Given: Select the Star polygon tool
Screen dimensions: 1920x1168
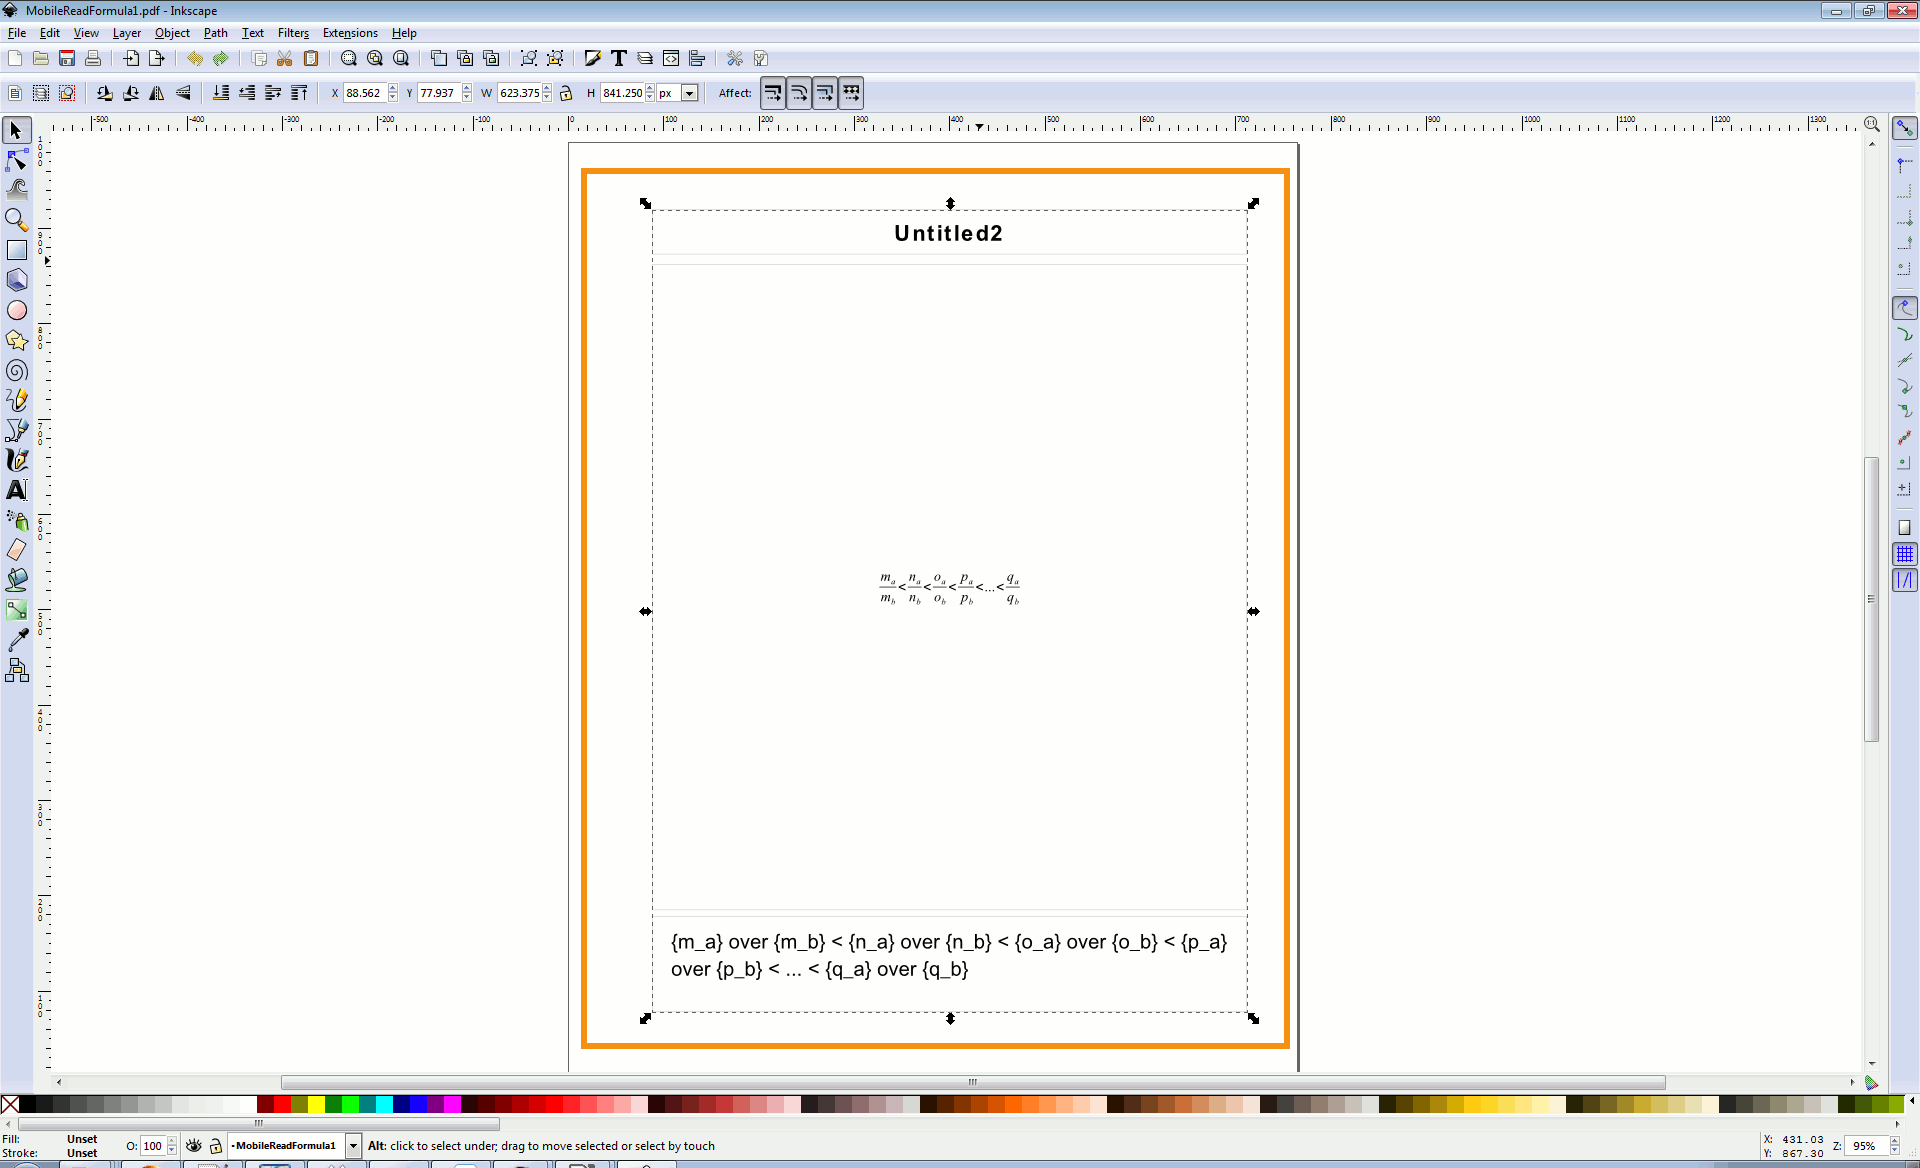Looking at the screenshot, I should pos(17,341).
